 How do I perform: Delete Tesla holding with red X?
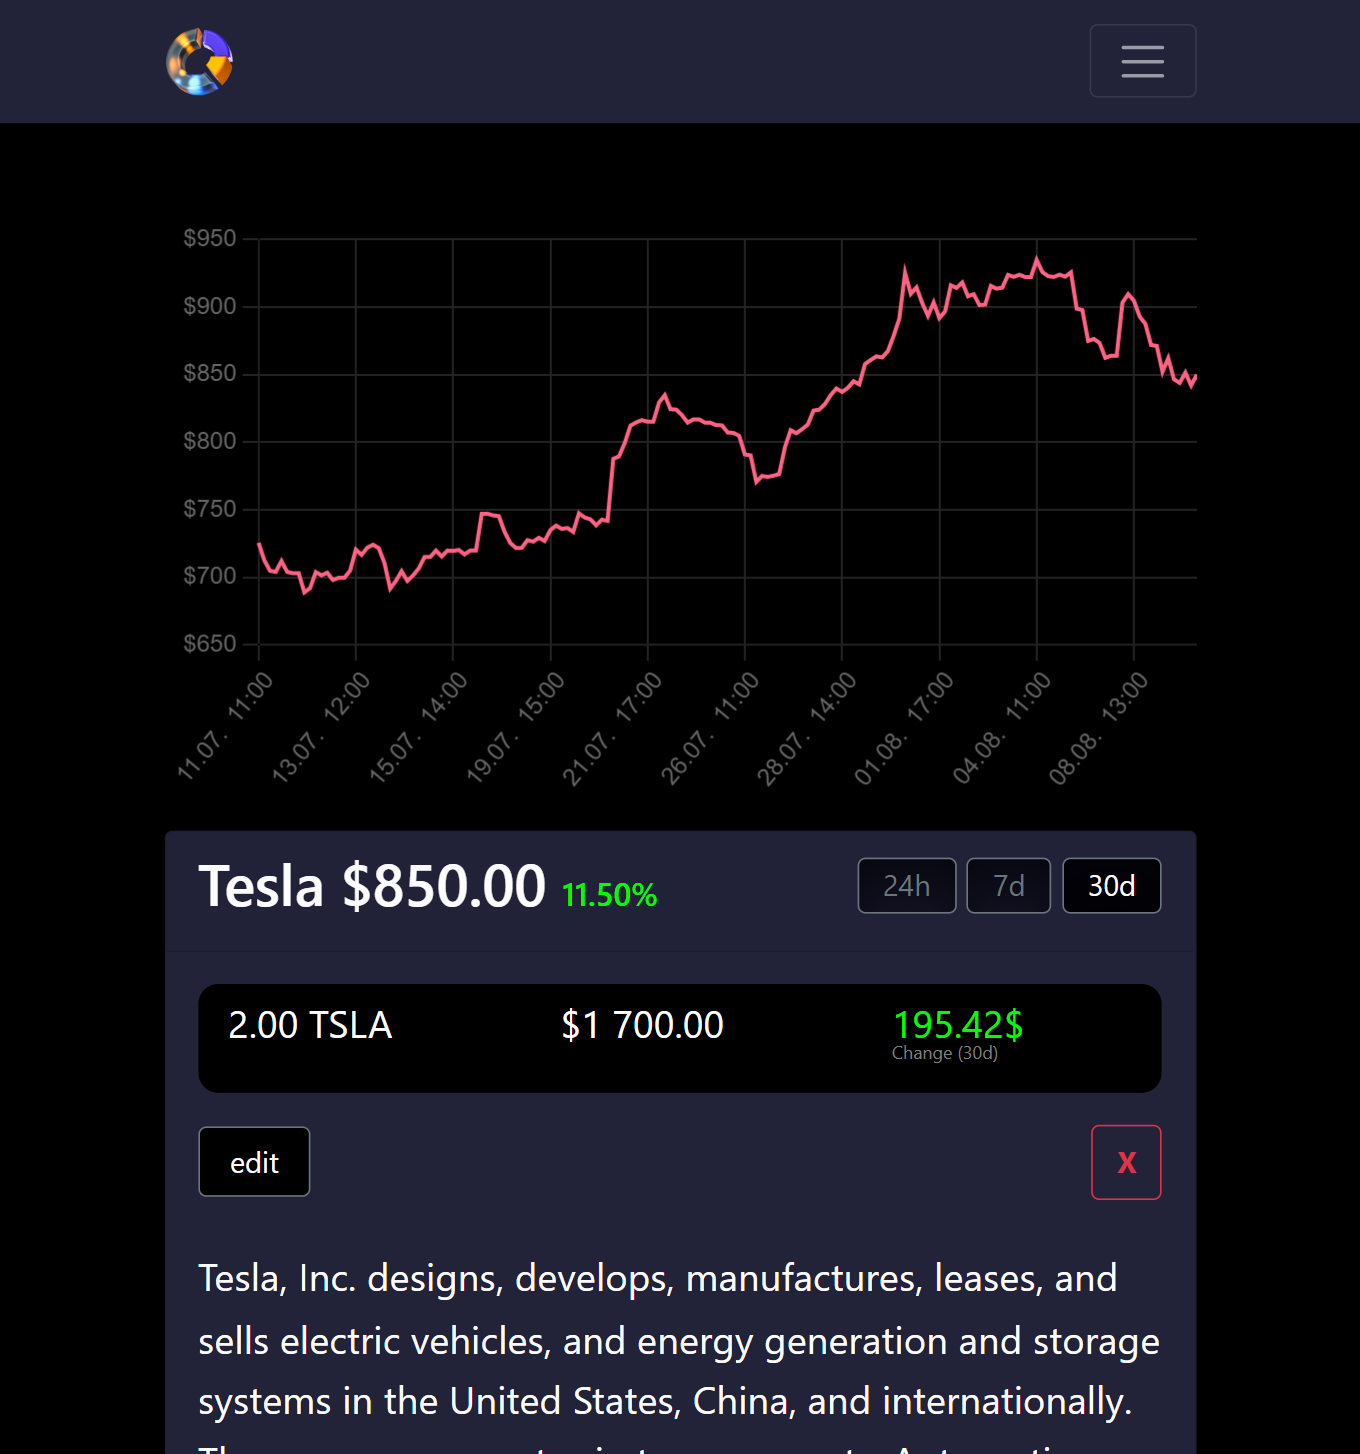coord(1126,1162)
